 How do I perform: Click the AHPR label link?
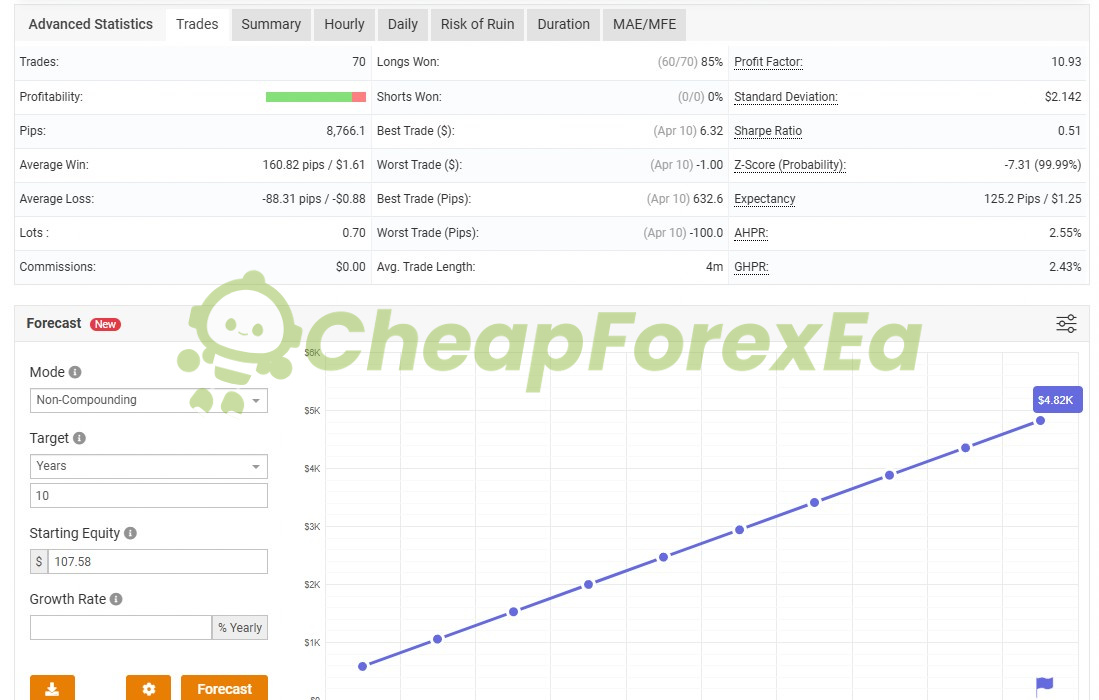[751, 233]
